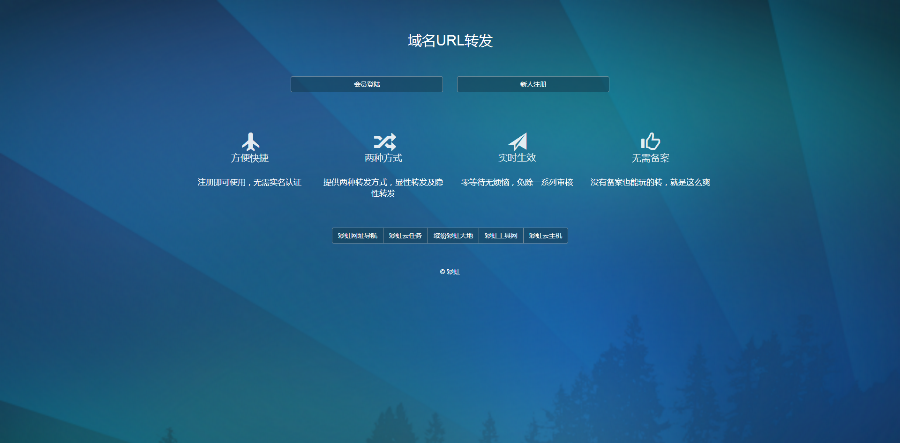Follow the footer link ending in 上网
This screenshot has height=443, width=900.
(501, 236)
